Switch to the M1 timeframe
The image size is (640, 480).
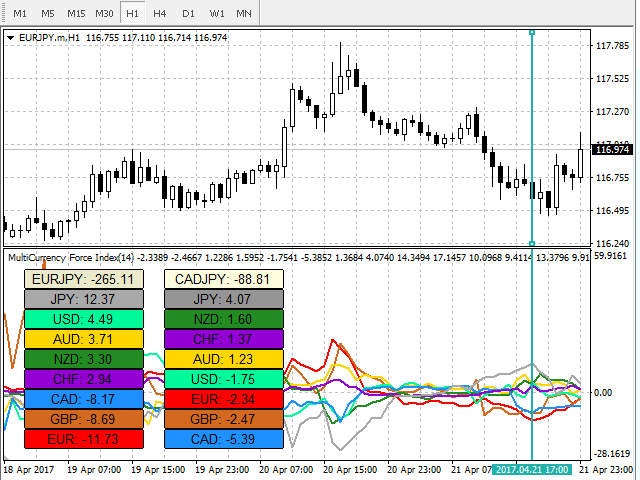20,14
